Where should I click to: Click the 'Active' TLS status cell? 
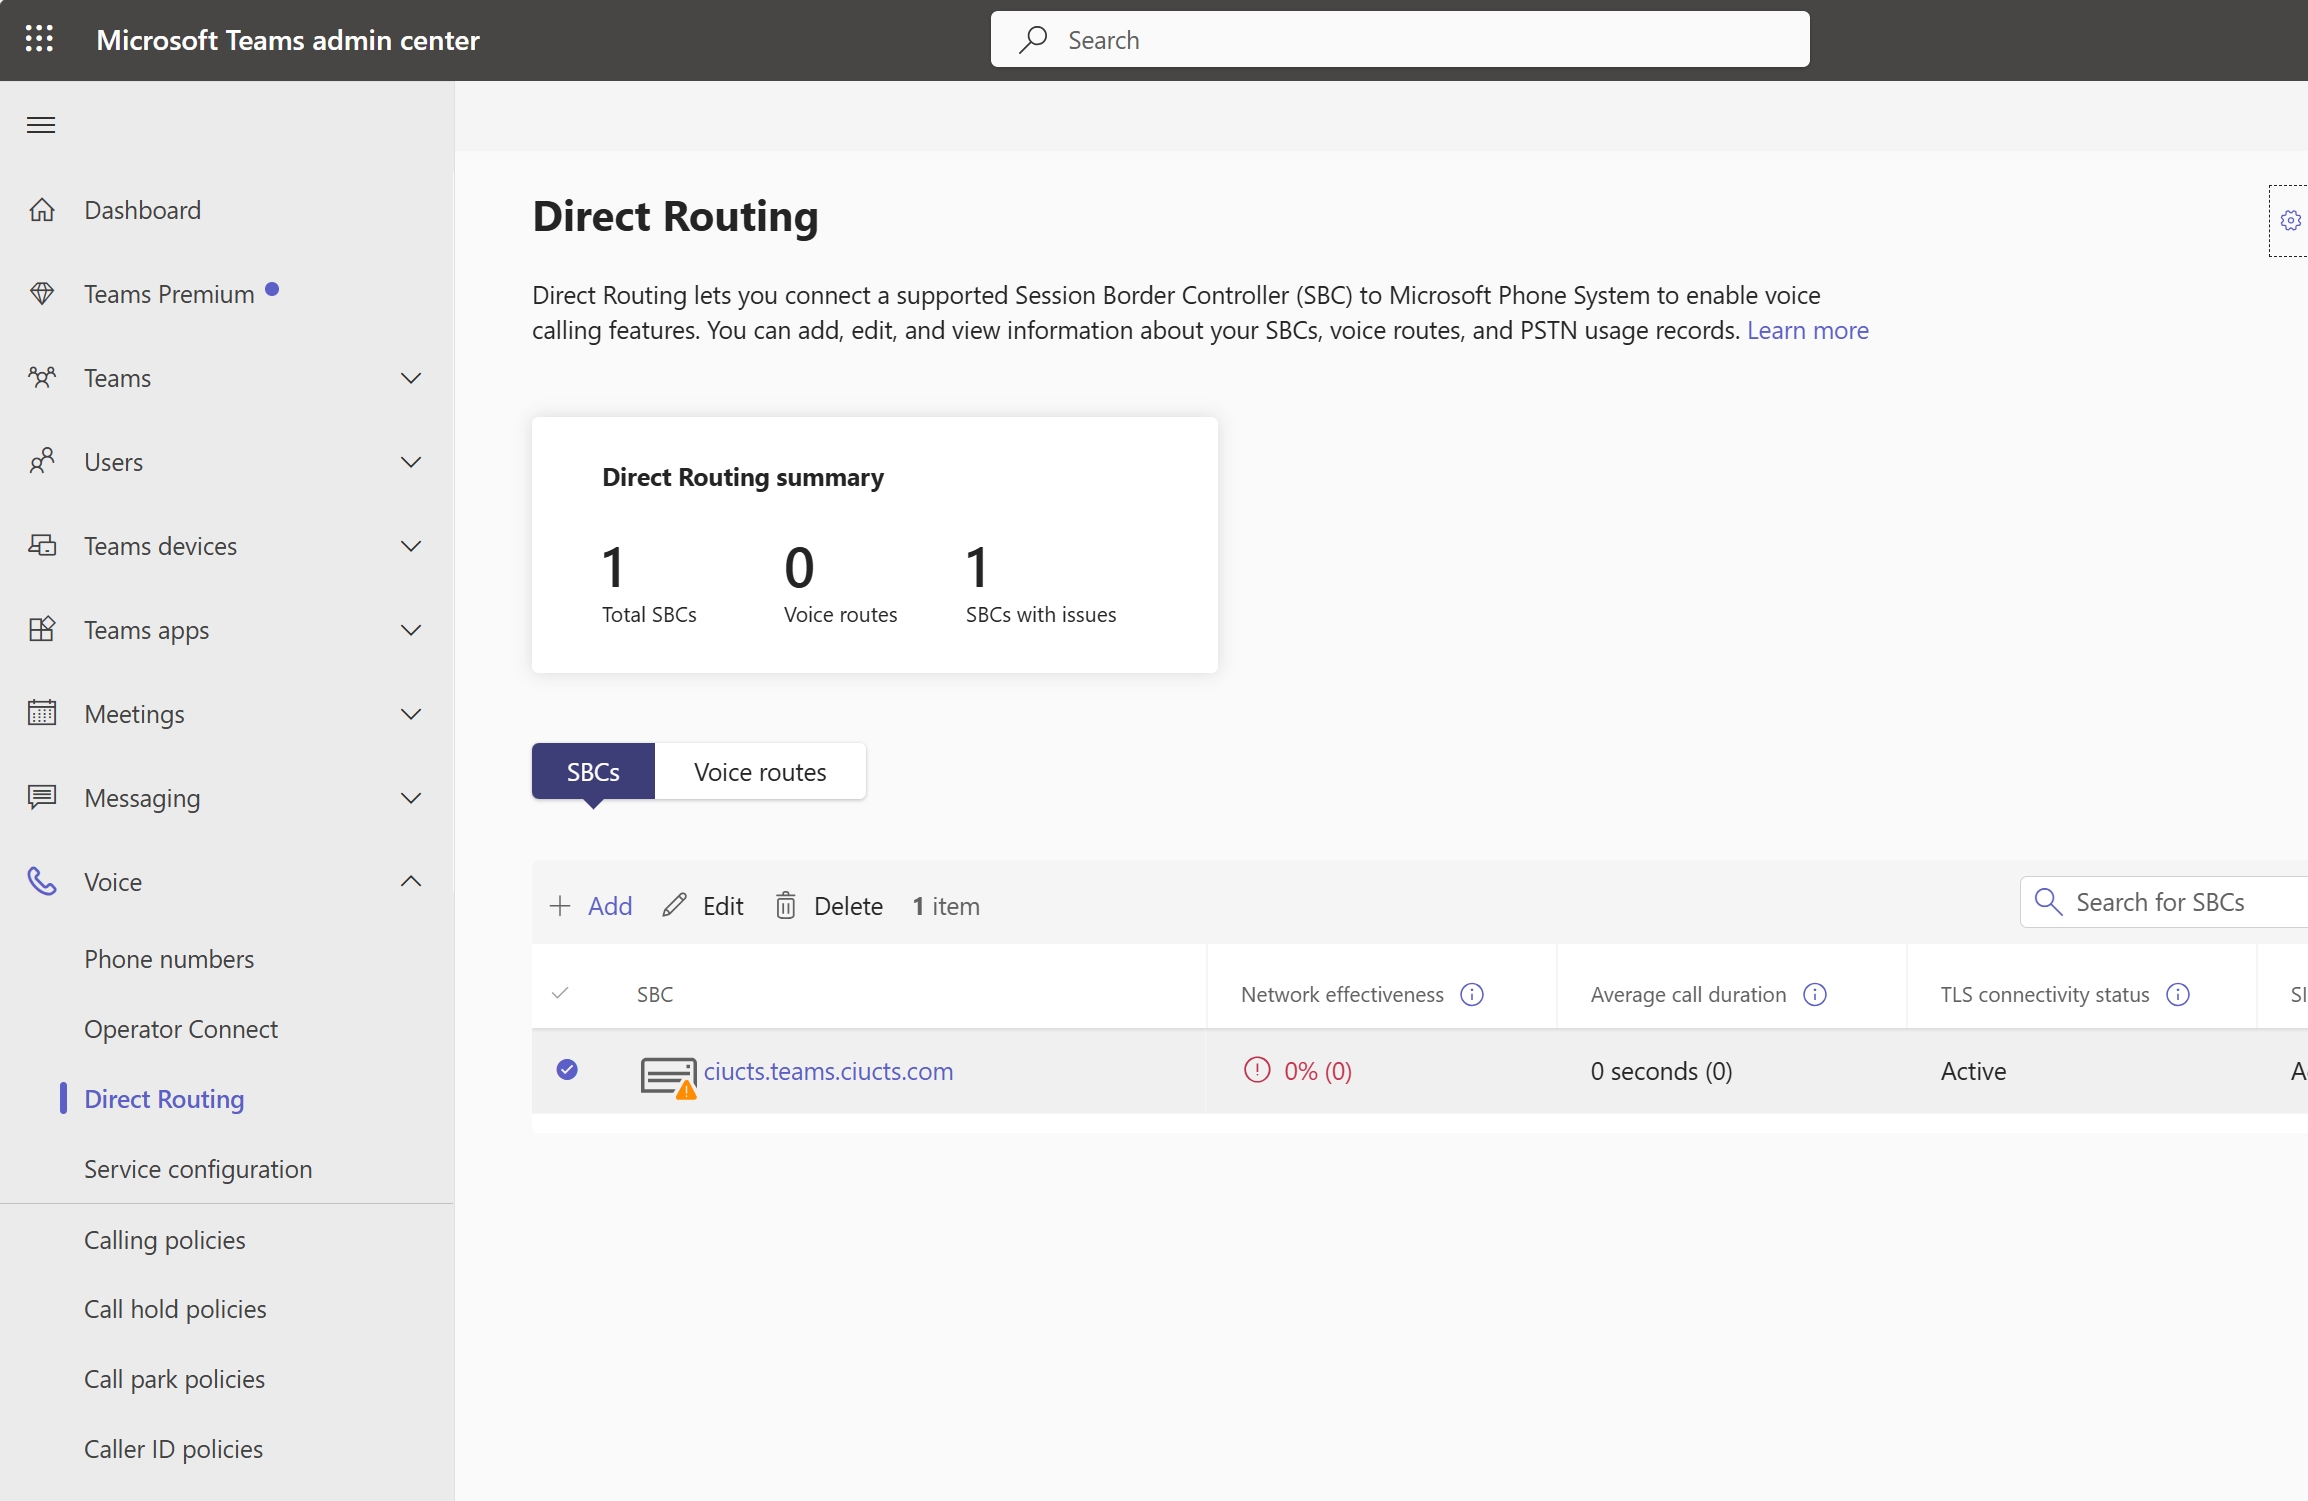1974,1071
